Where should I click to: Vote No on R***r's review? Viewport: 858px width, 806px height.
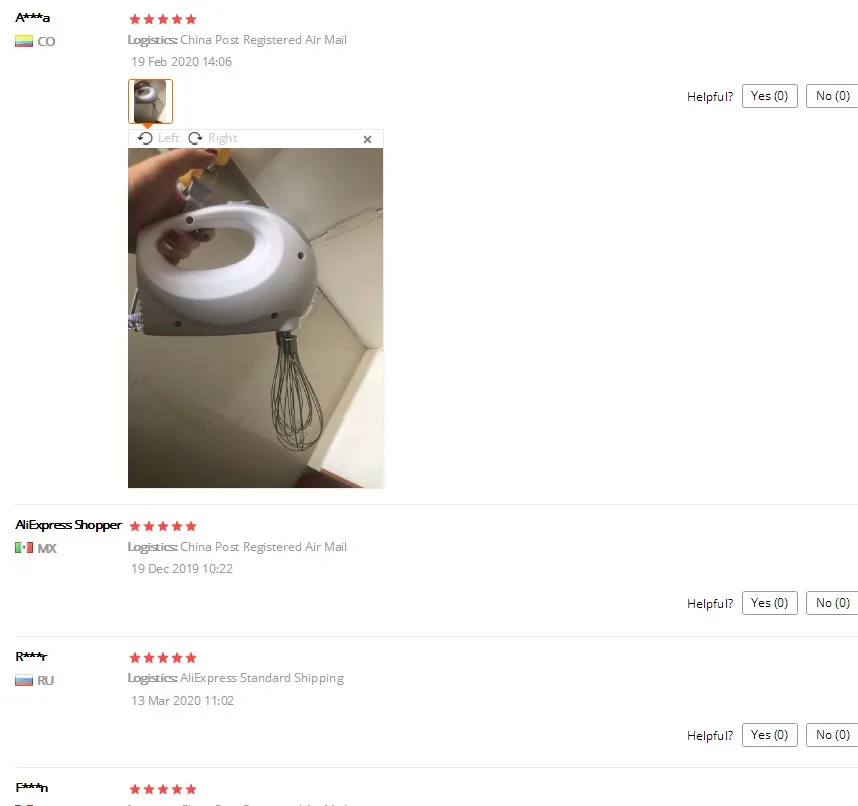832,735
